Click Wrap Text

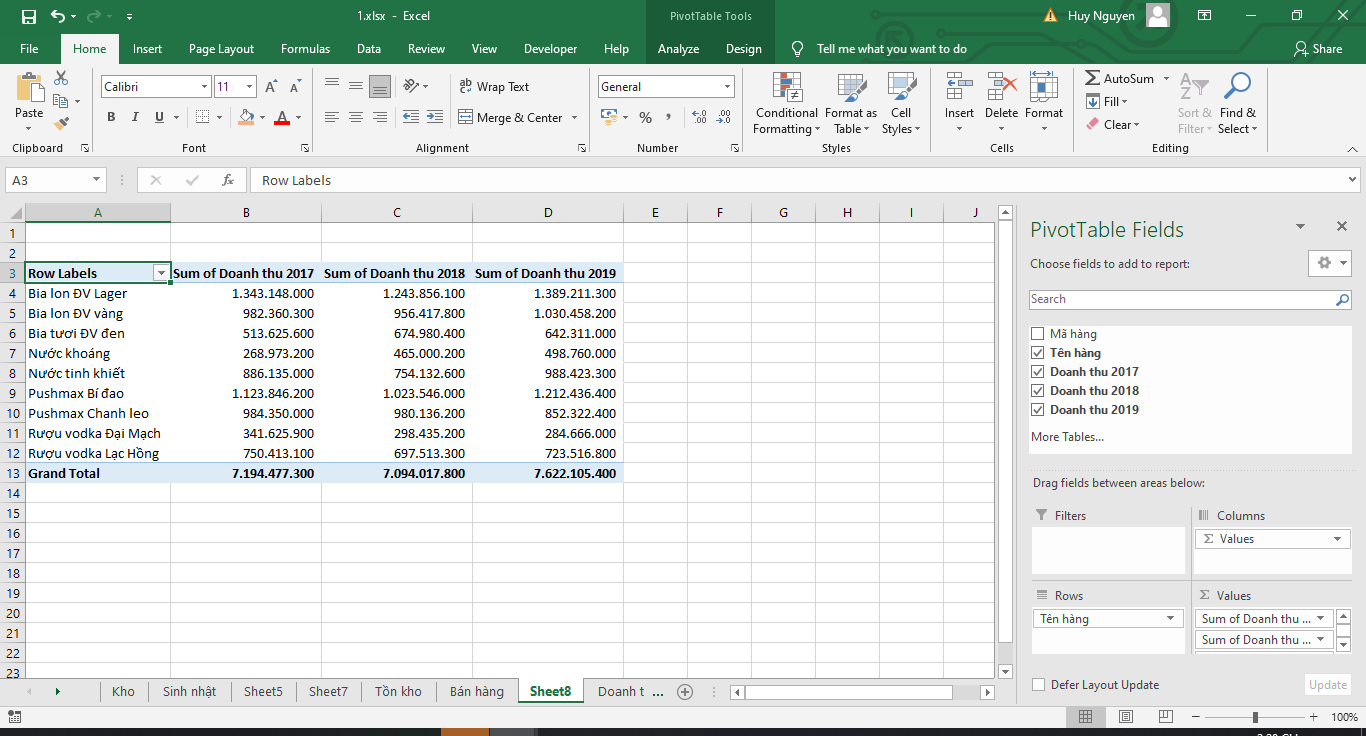tap(494, 87)
